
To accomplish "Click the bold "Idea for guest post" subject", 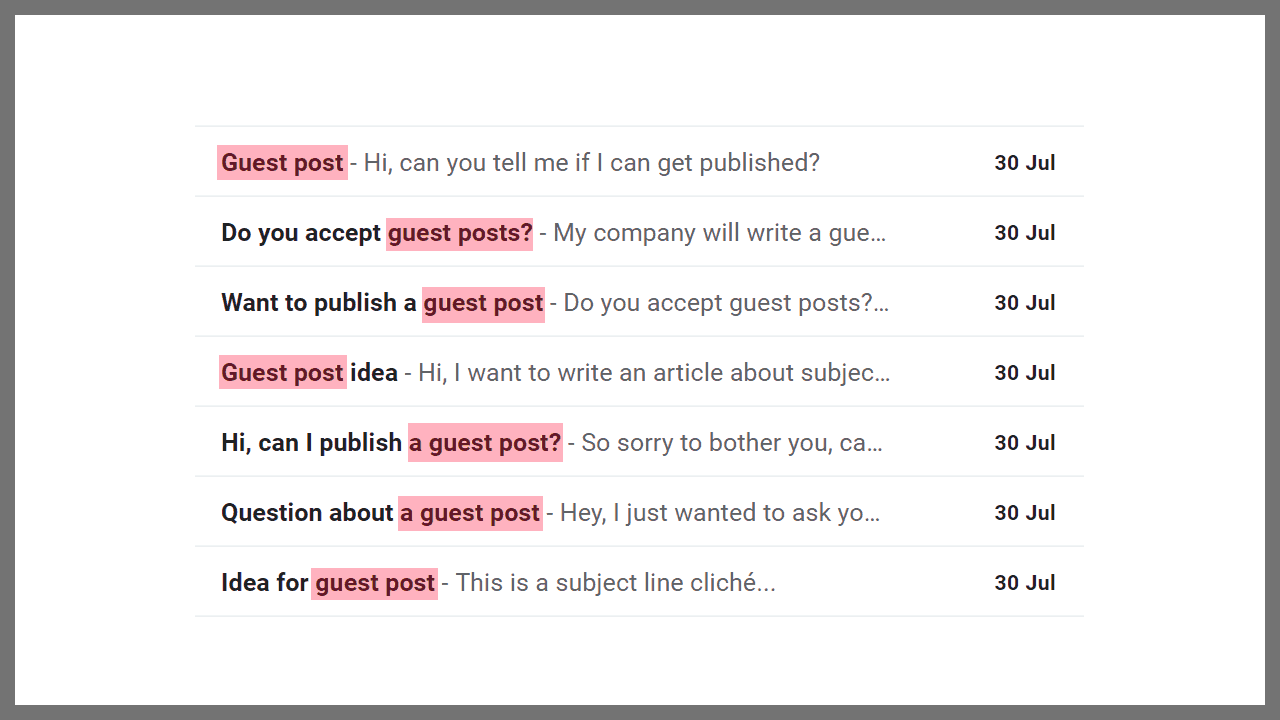I will click(328, 583).
